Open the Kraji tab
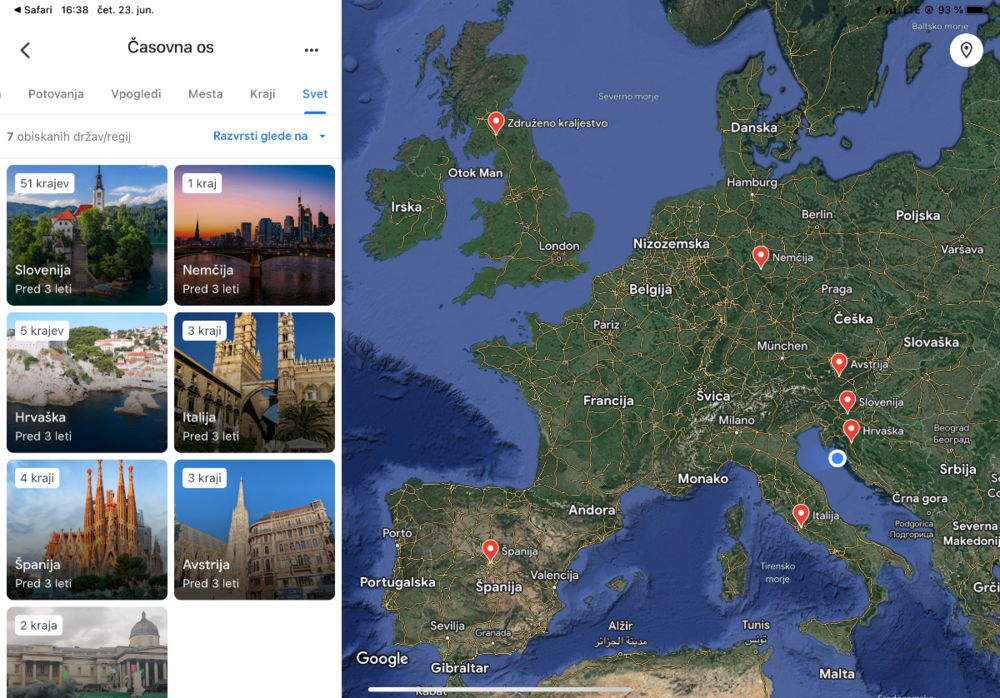Viewport: 1000px width, 698px height. pos(262,94)
